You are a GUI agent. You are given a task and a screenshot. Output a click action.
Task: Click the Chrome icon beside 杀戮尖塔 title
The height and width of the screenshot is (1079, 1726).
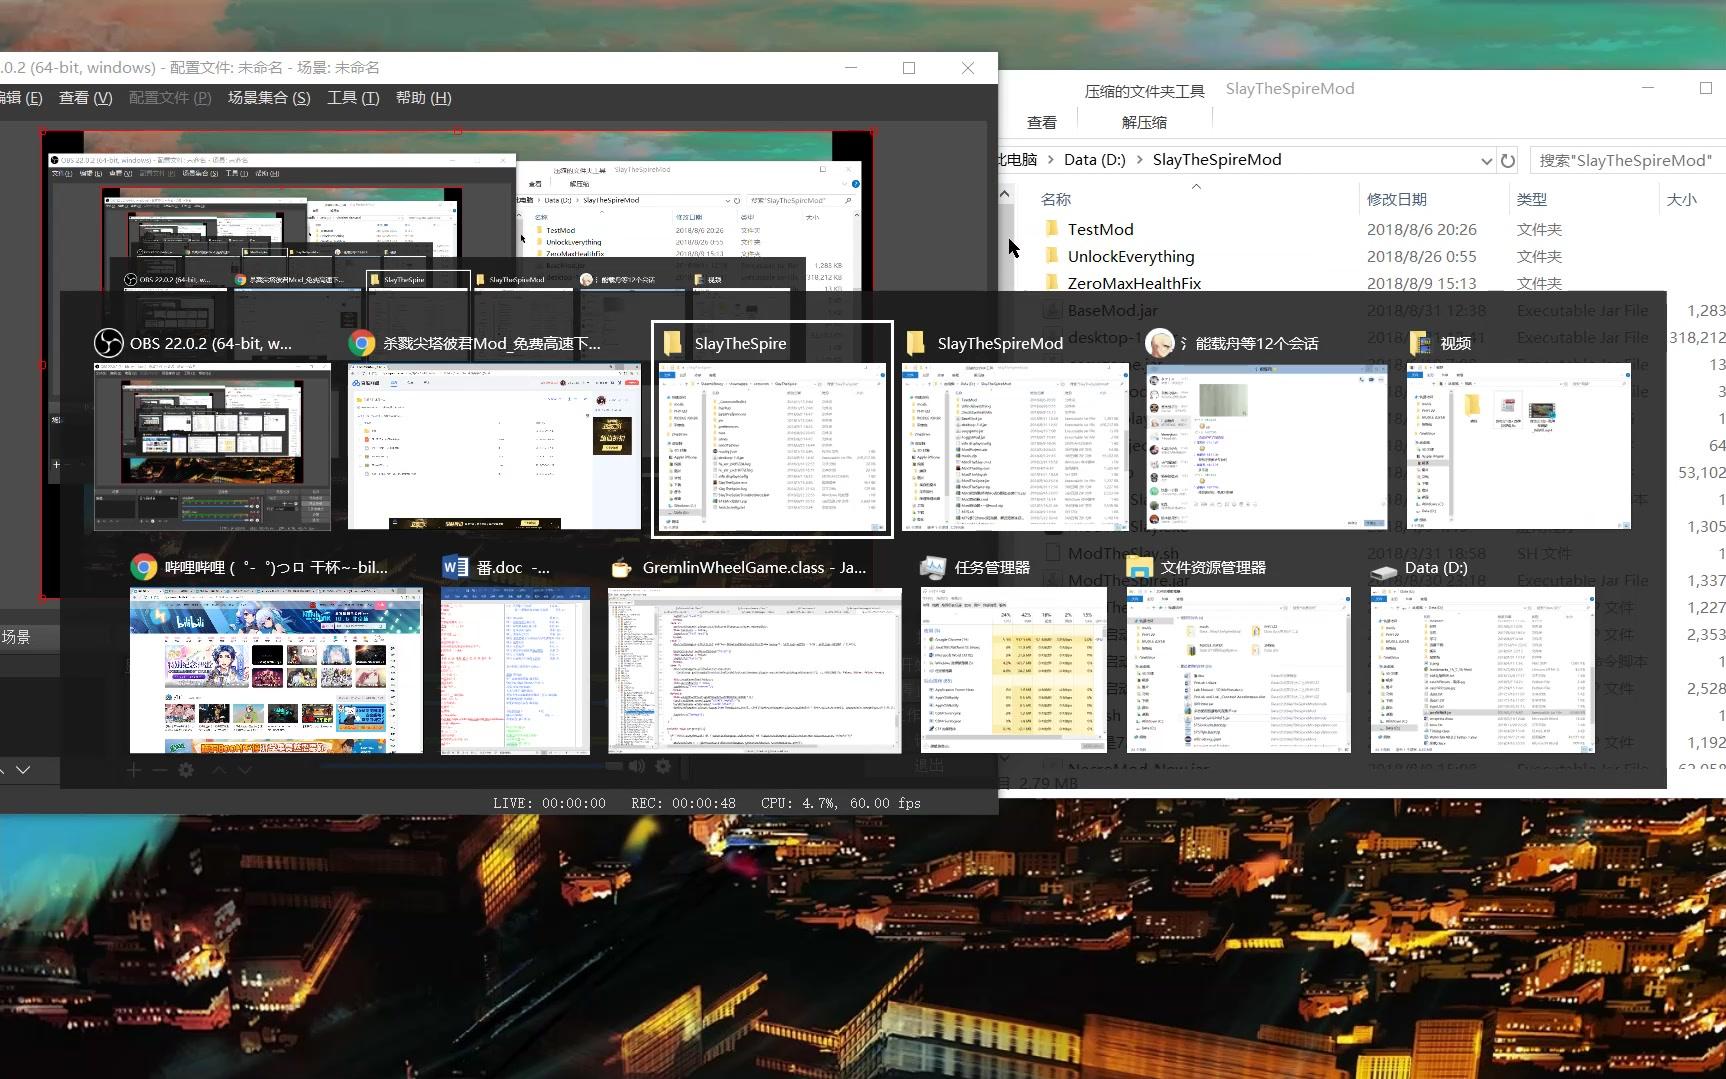[362, 343]
